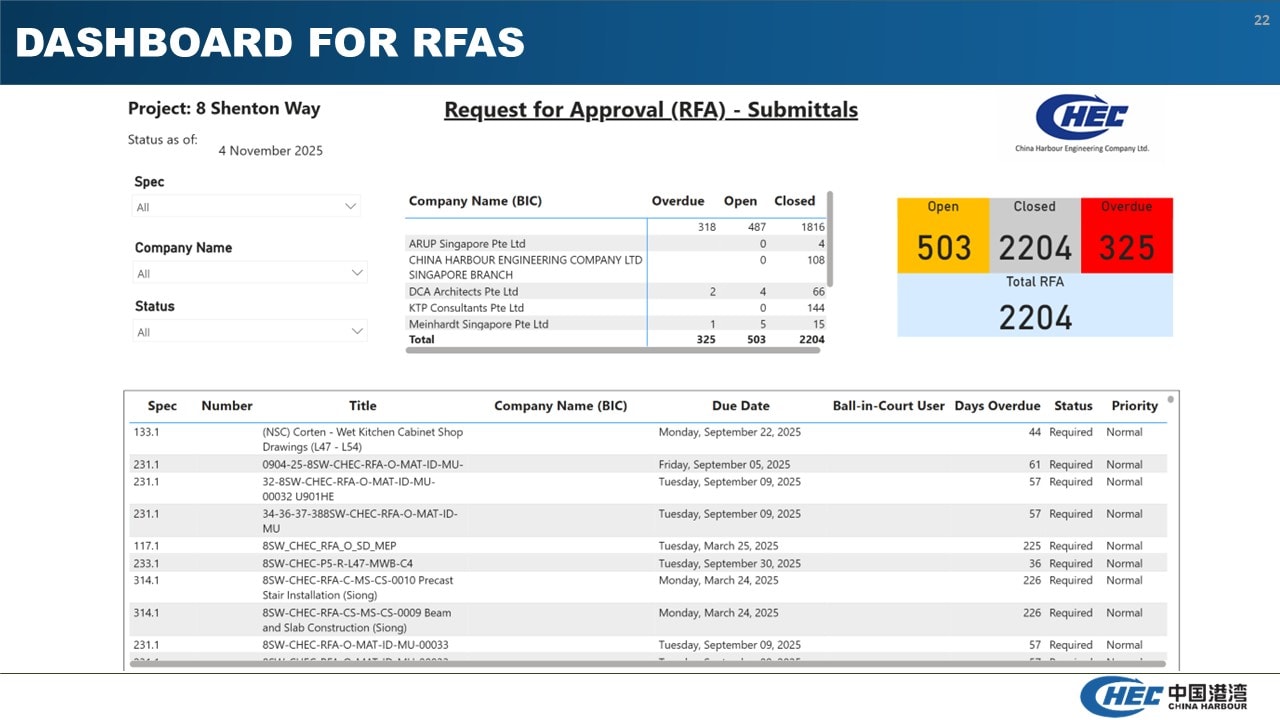
Task: Select title 8SW-CHEC-RFA-O-MAT-ID-MU-00033
Action: click(x=355, y=645)
